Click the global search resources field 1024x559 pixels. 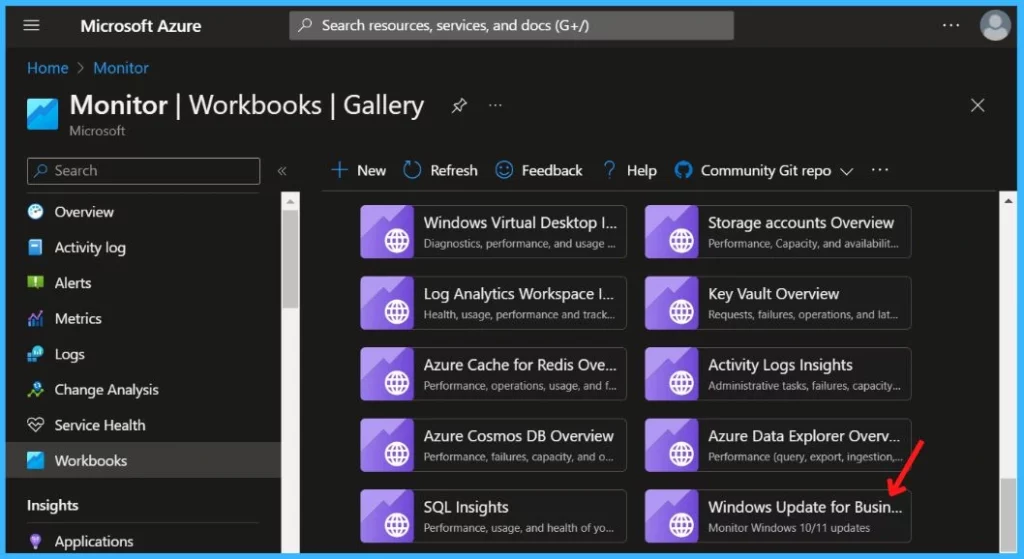[511, 25]
